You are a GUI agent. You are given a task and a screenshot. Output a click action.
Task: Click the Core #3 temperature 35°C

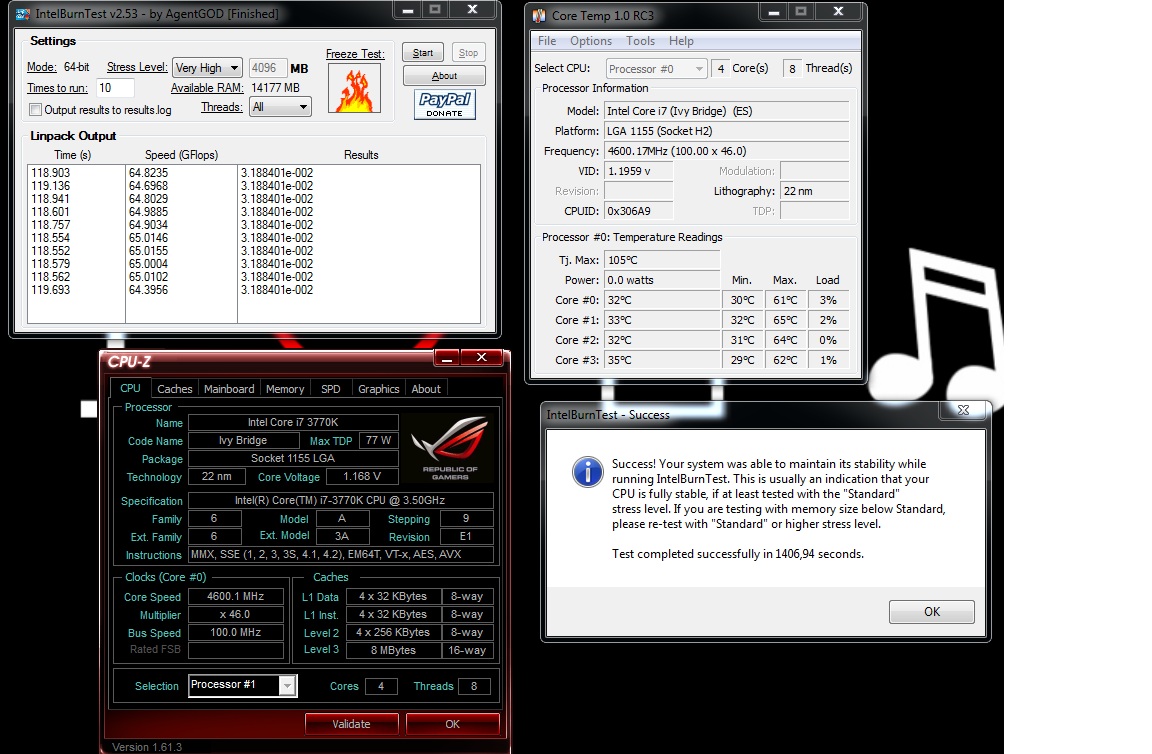pyautogui.click(x=661, y=360)
